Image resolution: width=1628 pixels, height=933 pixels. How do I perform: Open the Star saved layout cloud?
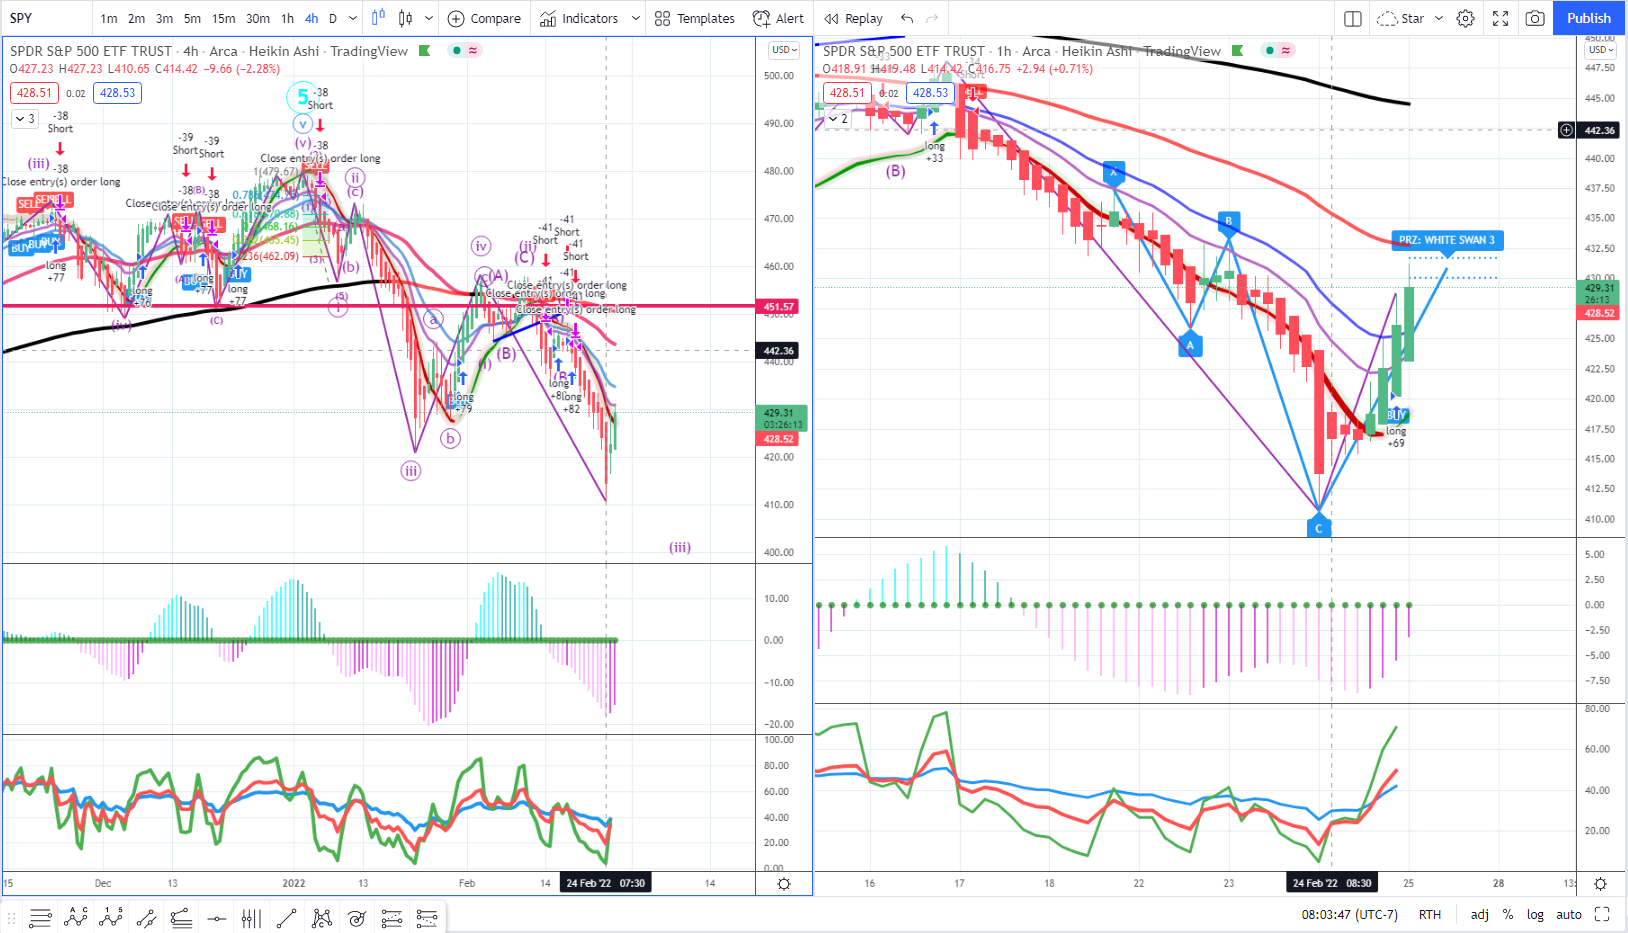pyautogui.click(x=1400, y=18)
